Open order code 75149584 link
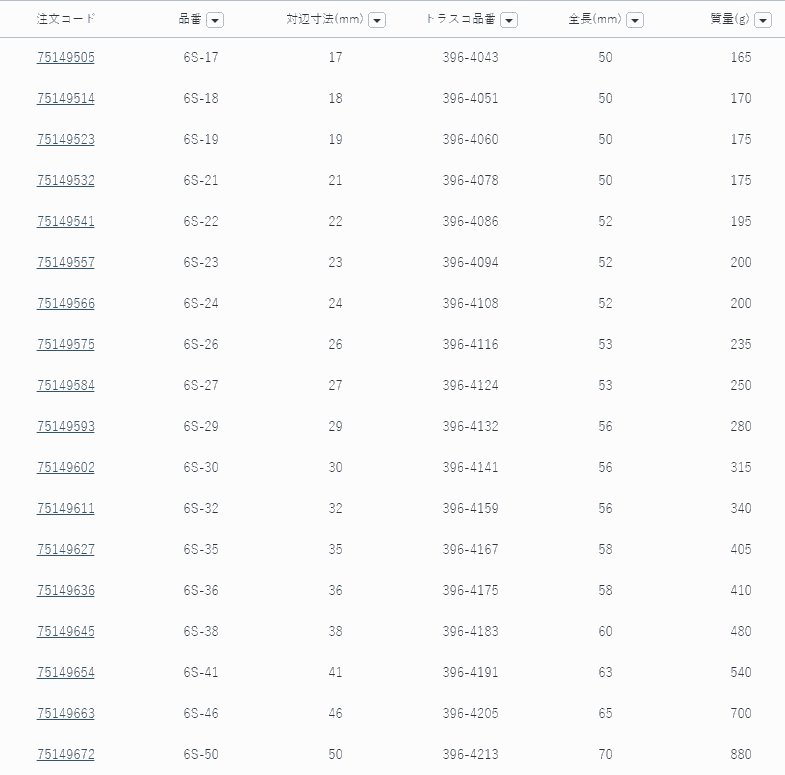The height and width of the screenshot is (775, 785). pos(66,385)
